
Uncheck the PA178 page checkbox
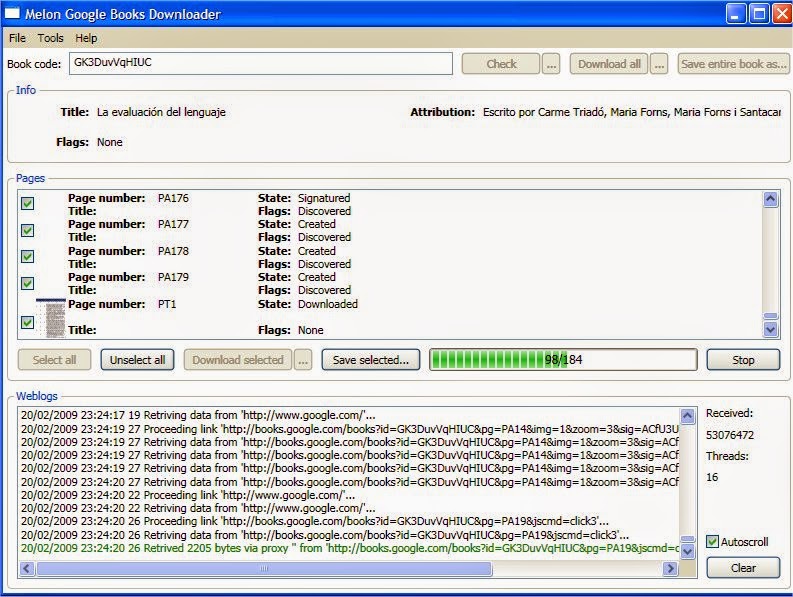[x=27, y=257]
